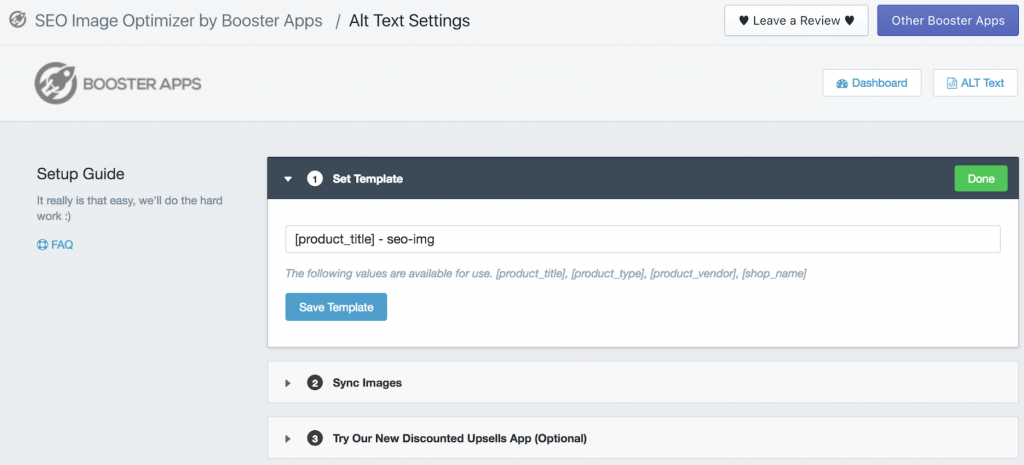Click the left heart in Leave a Review
Image resolution: width=1024 pixels, height=465 pixels.
743,21
